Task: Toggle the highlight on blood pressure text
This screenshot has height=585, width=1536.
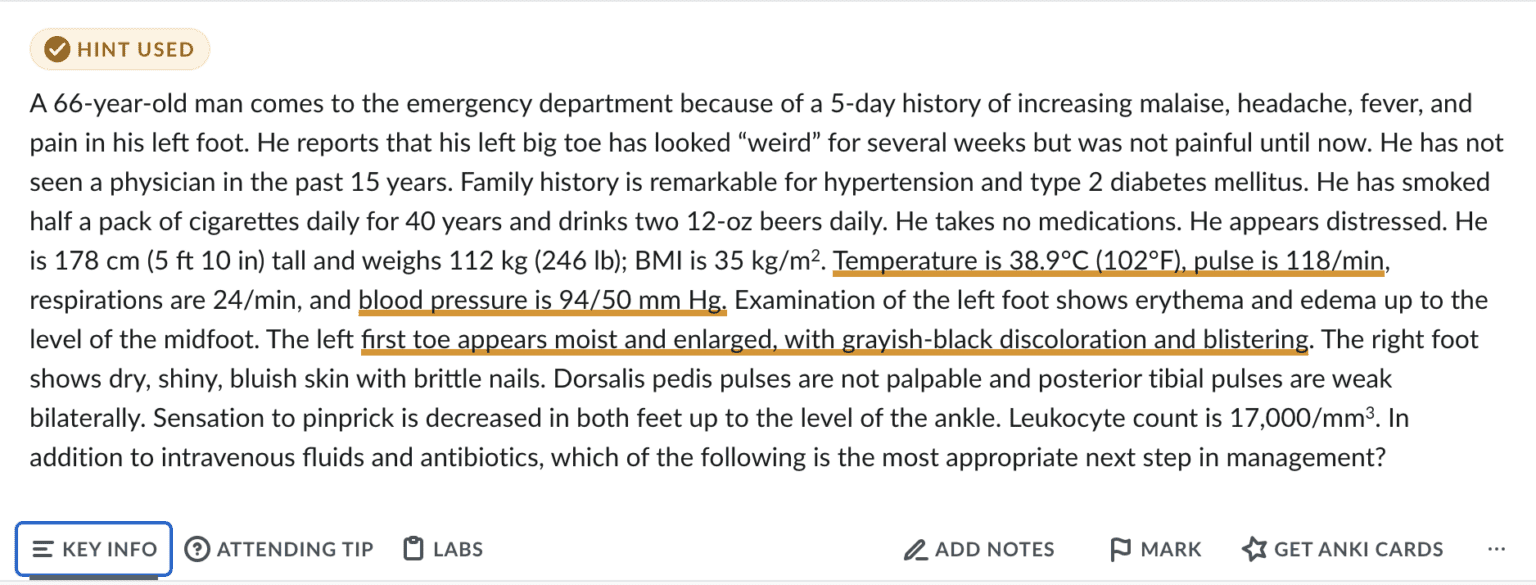Action: [x=543, y=299]
